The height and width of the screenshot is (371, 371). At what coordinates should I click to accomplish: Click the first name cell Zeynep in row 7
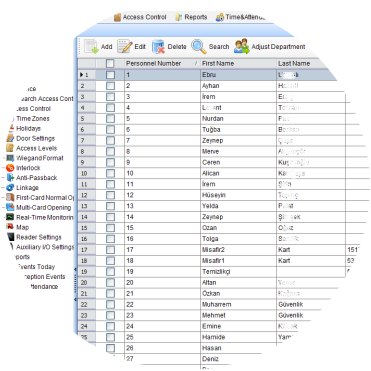coord(238,141)
